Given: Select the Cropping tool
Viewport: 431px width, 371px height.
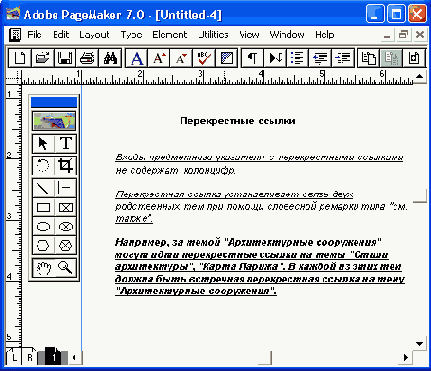Looking at the screenshot, I should pos(66,165).
